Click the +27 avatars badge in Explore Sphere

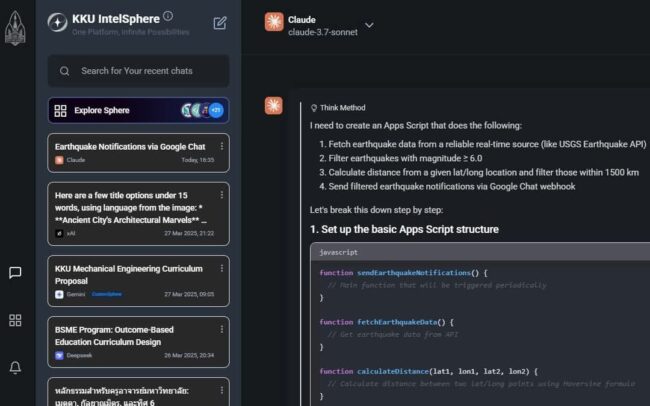tap(216, 110)
